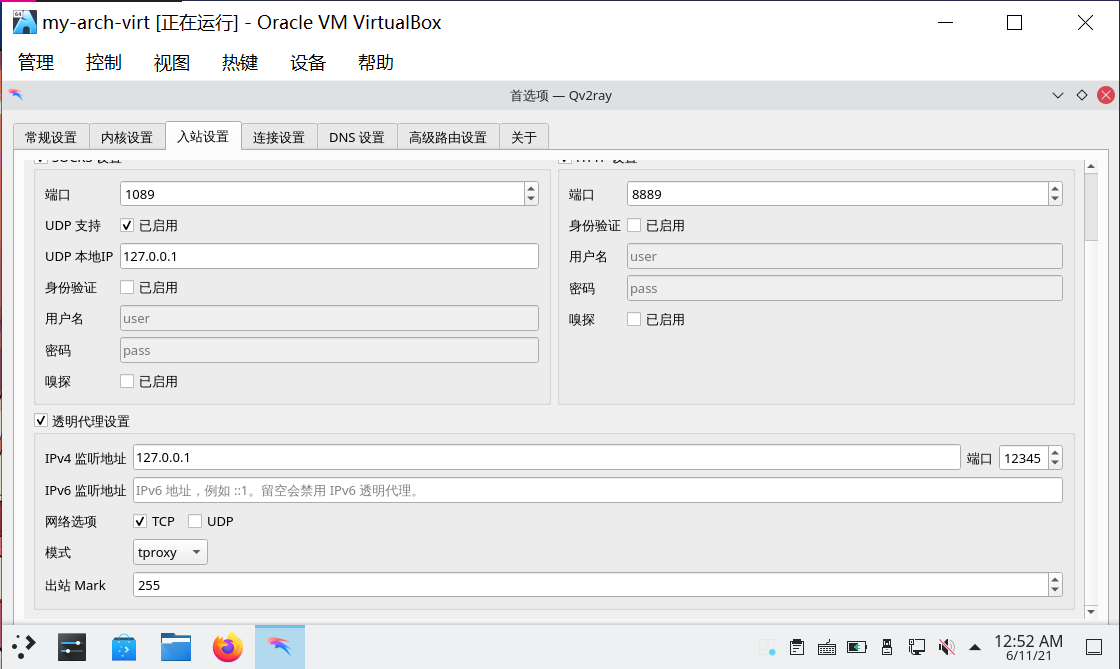Open the file manager from the taskbar

coord(176,646)
